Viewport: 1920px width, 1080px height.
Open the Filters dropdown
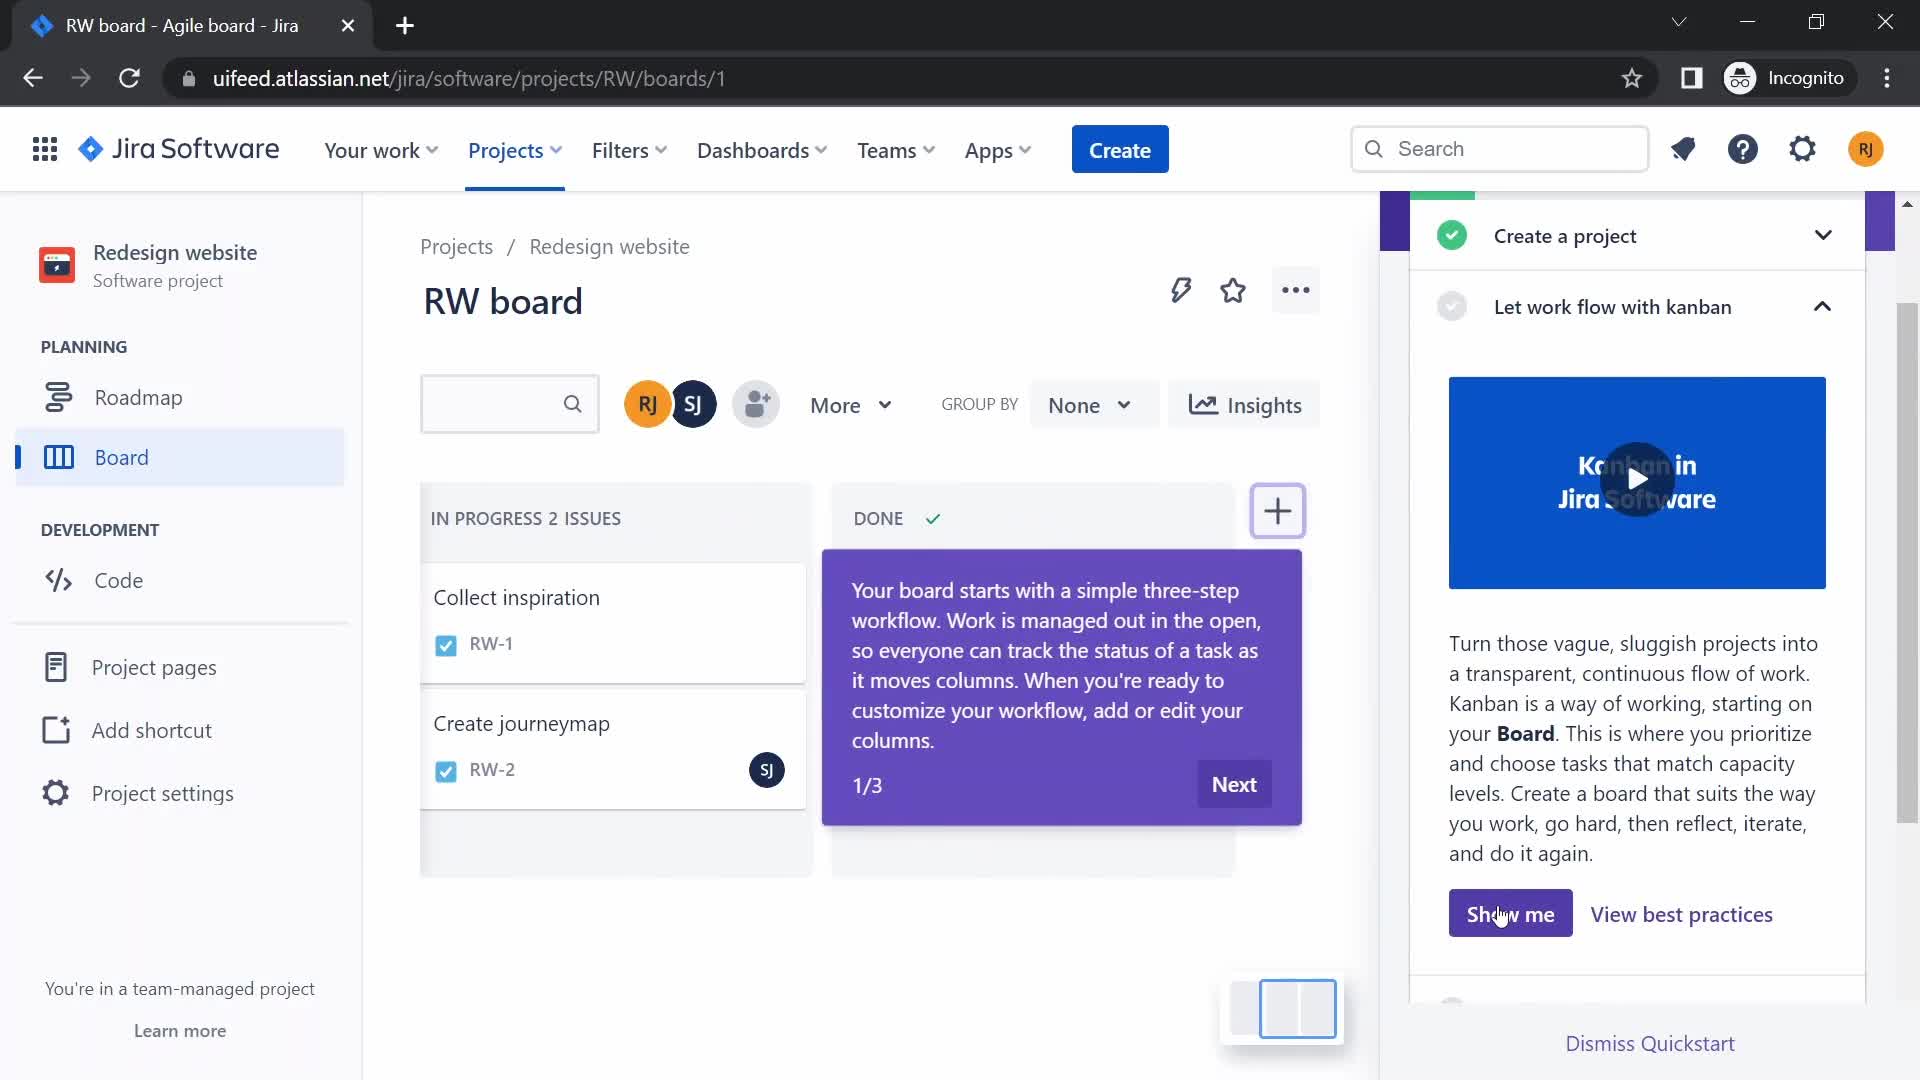tap(629, 150)
